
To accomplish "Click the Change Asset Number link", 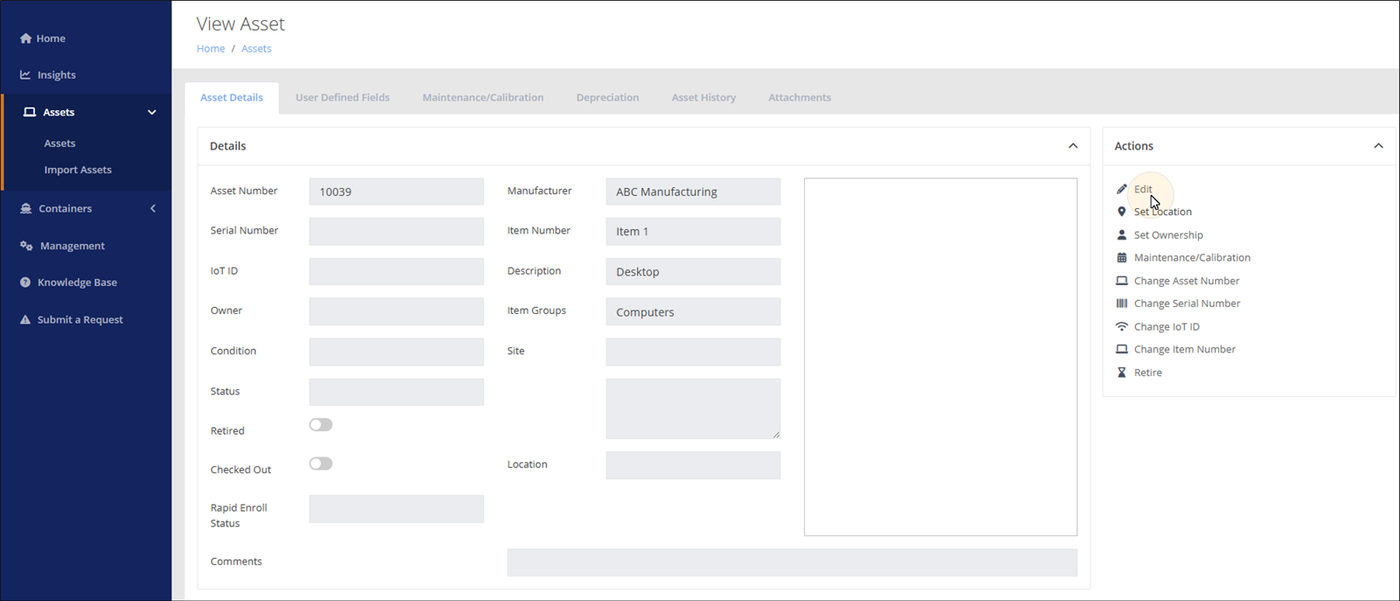I will [1187, 281].
